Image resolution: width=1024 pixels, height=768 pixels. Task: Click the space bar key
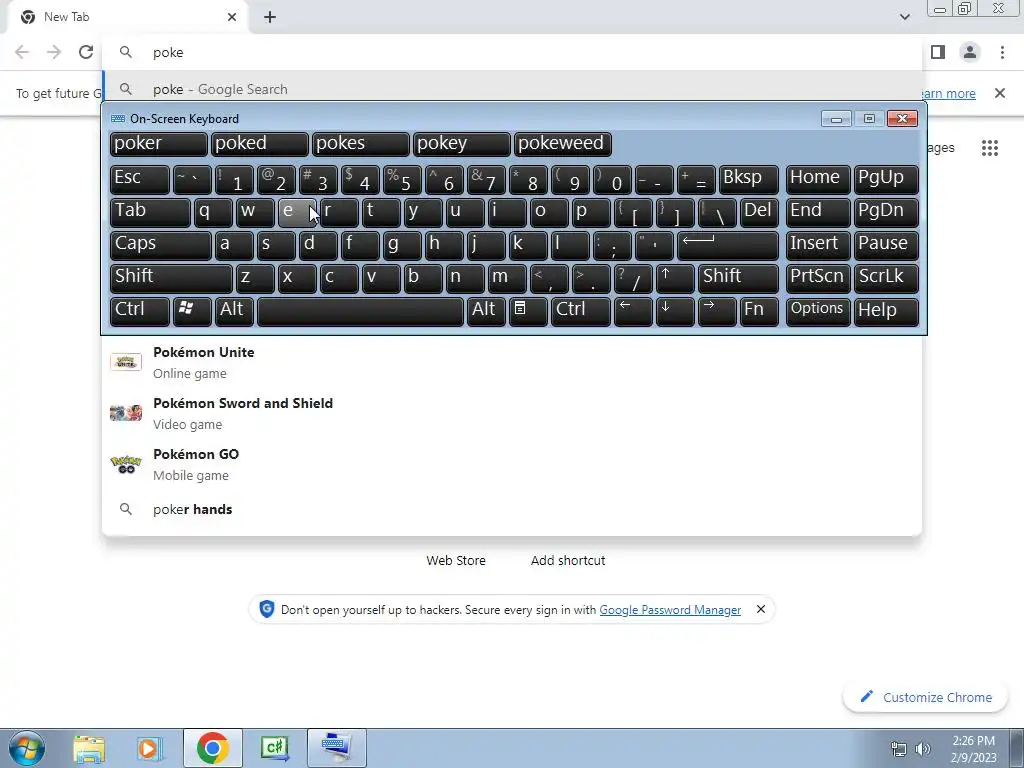coord(360,311)
